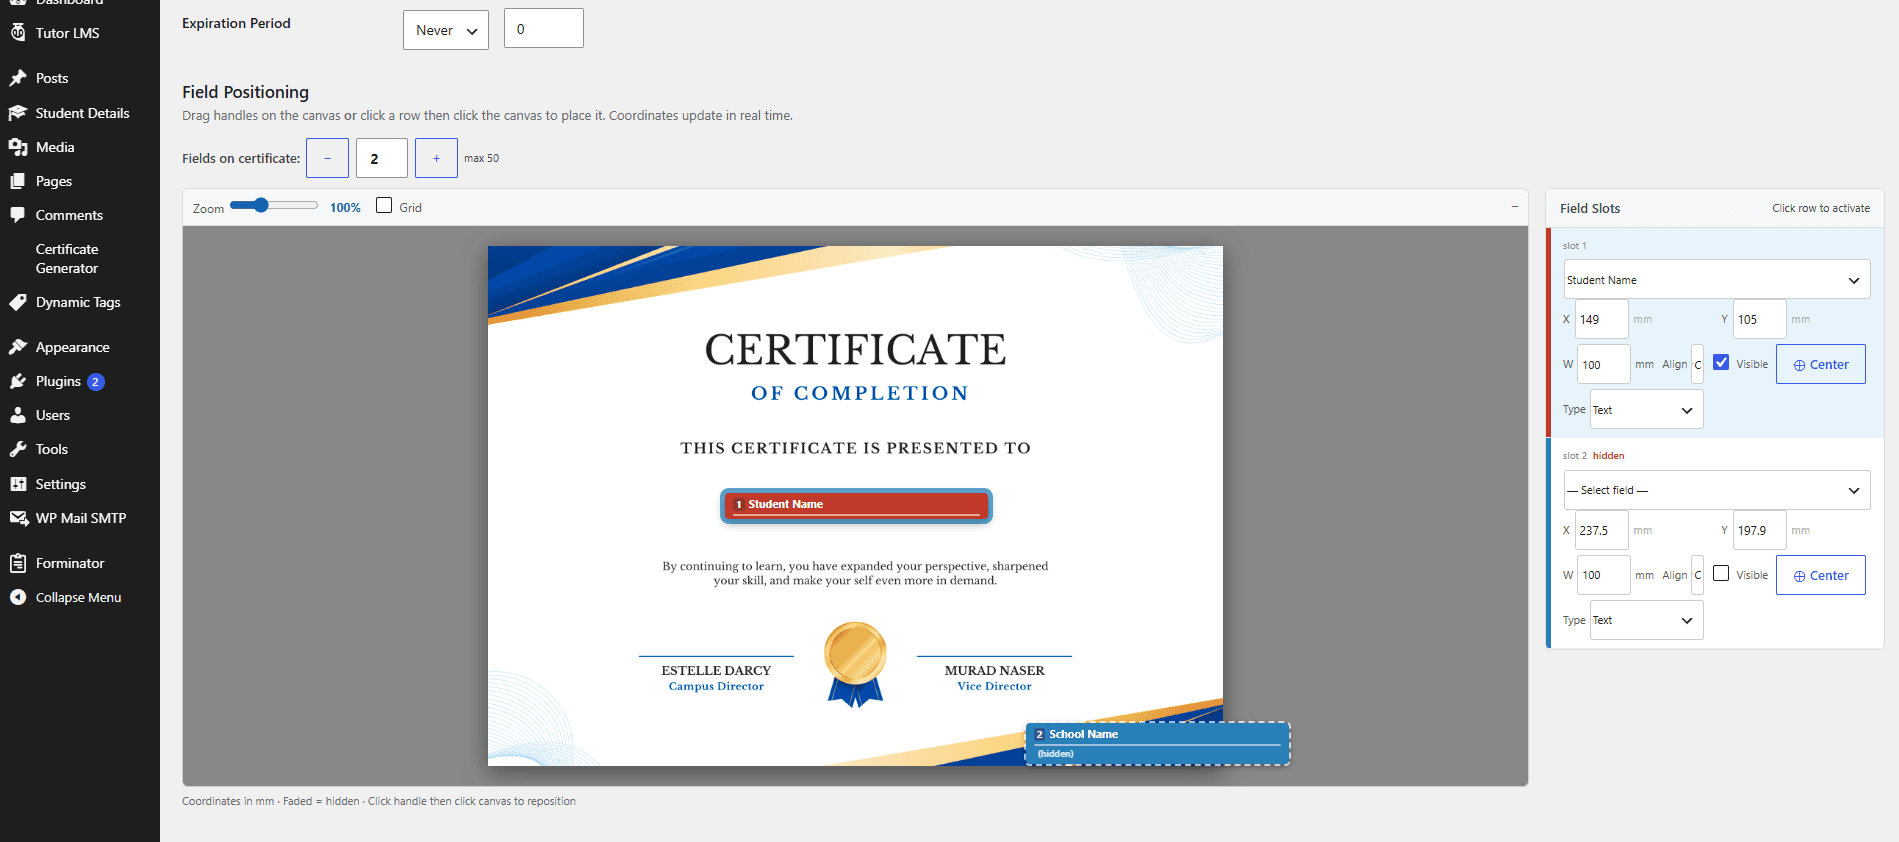The width and height of the screenshot is (1899, 842).
Task: Click the fields on certificate count field
Action: (x=382, y=158)
